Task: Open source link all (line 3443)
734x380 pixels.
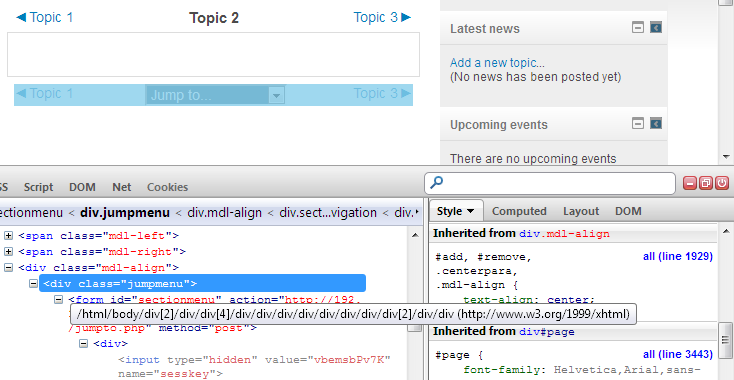Action: point(678,354)
